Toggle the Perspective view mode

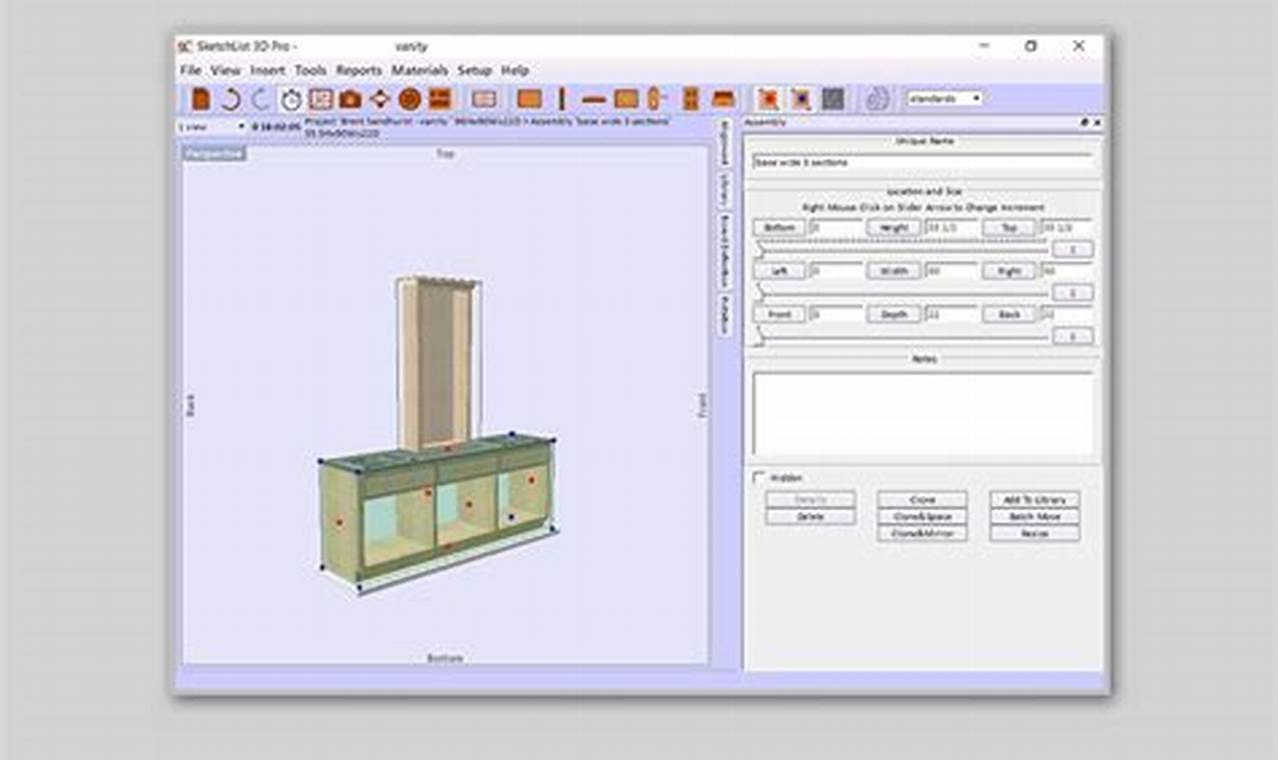tap(214, 153)
